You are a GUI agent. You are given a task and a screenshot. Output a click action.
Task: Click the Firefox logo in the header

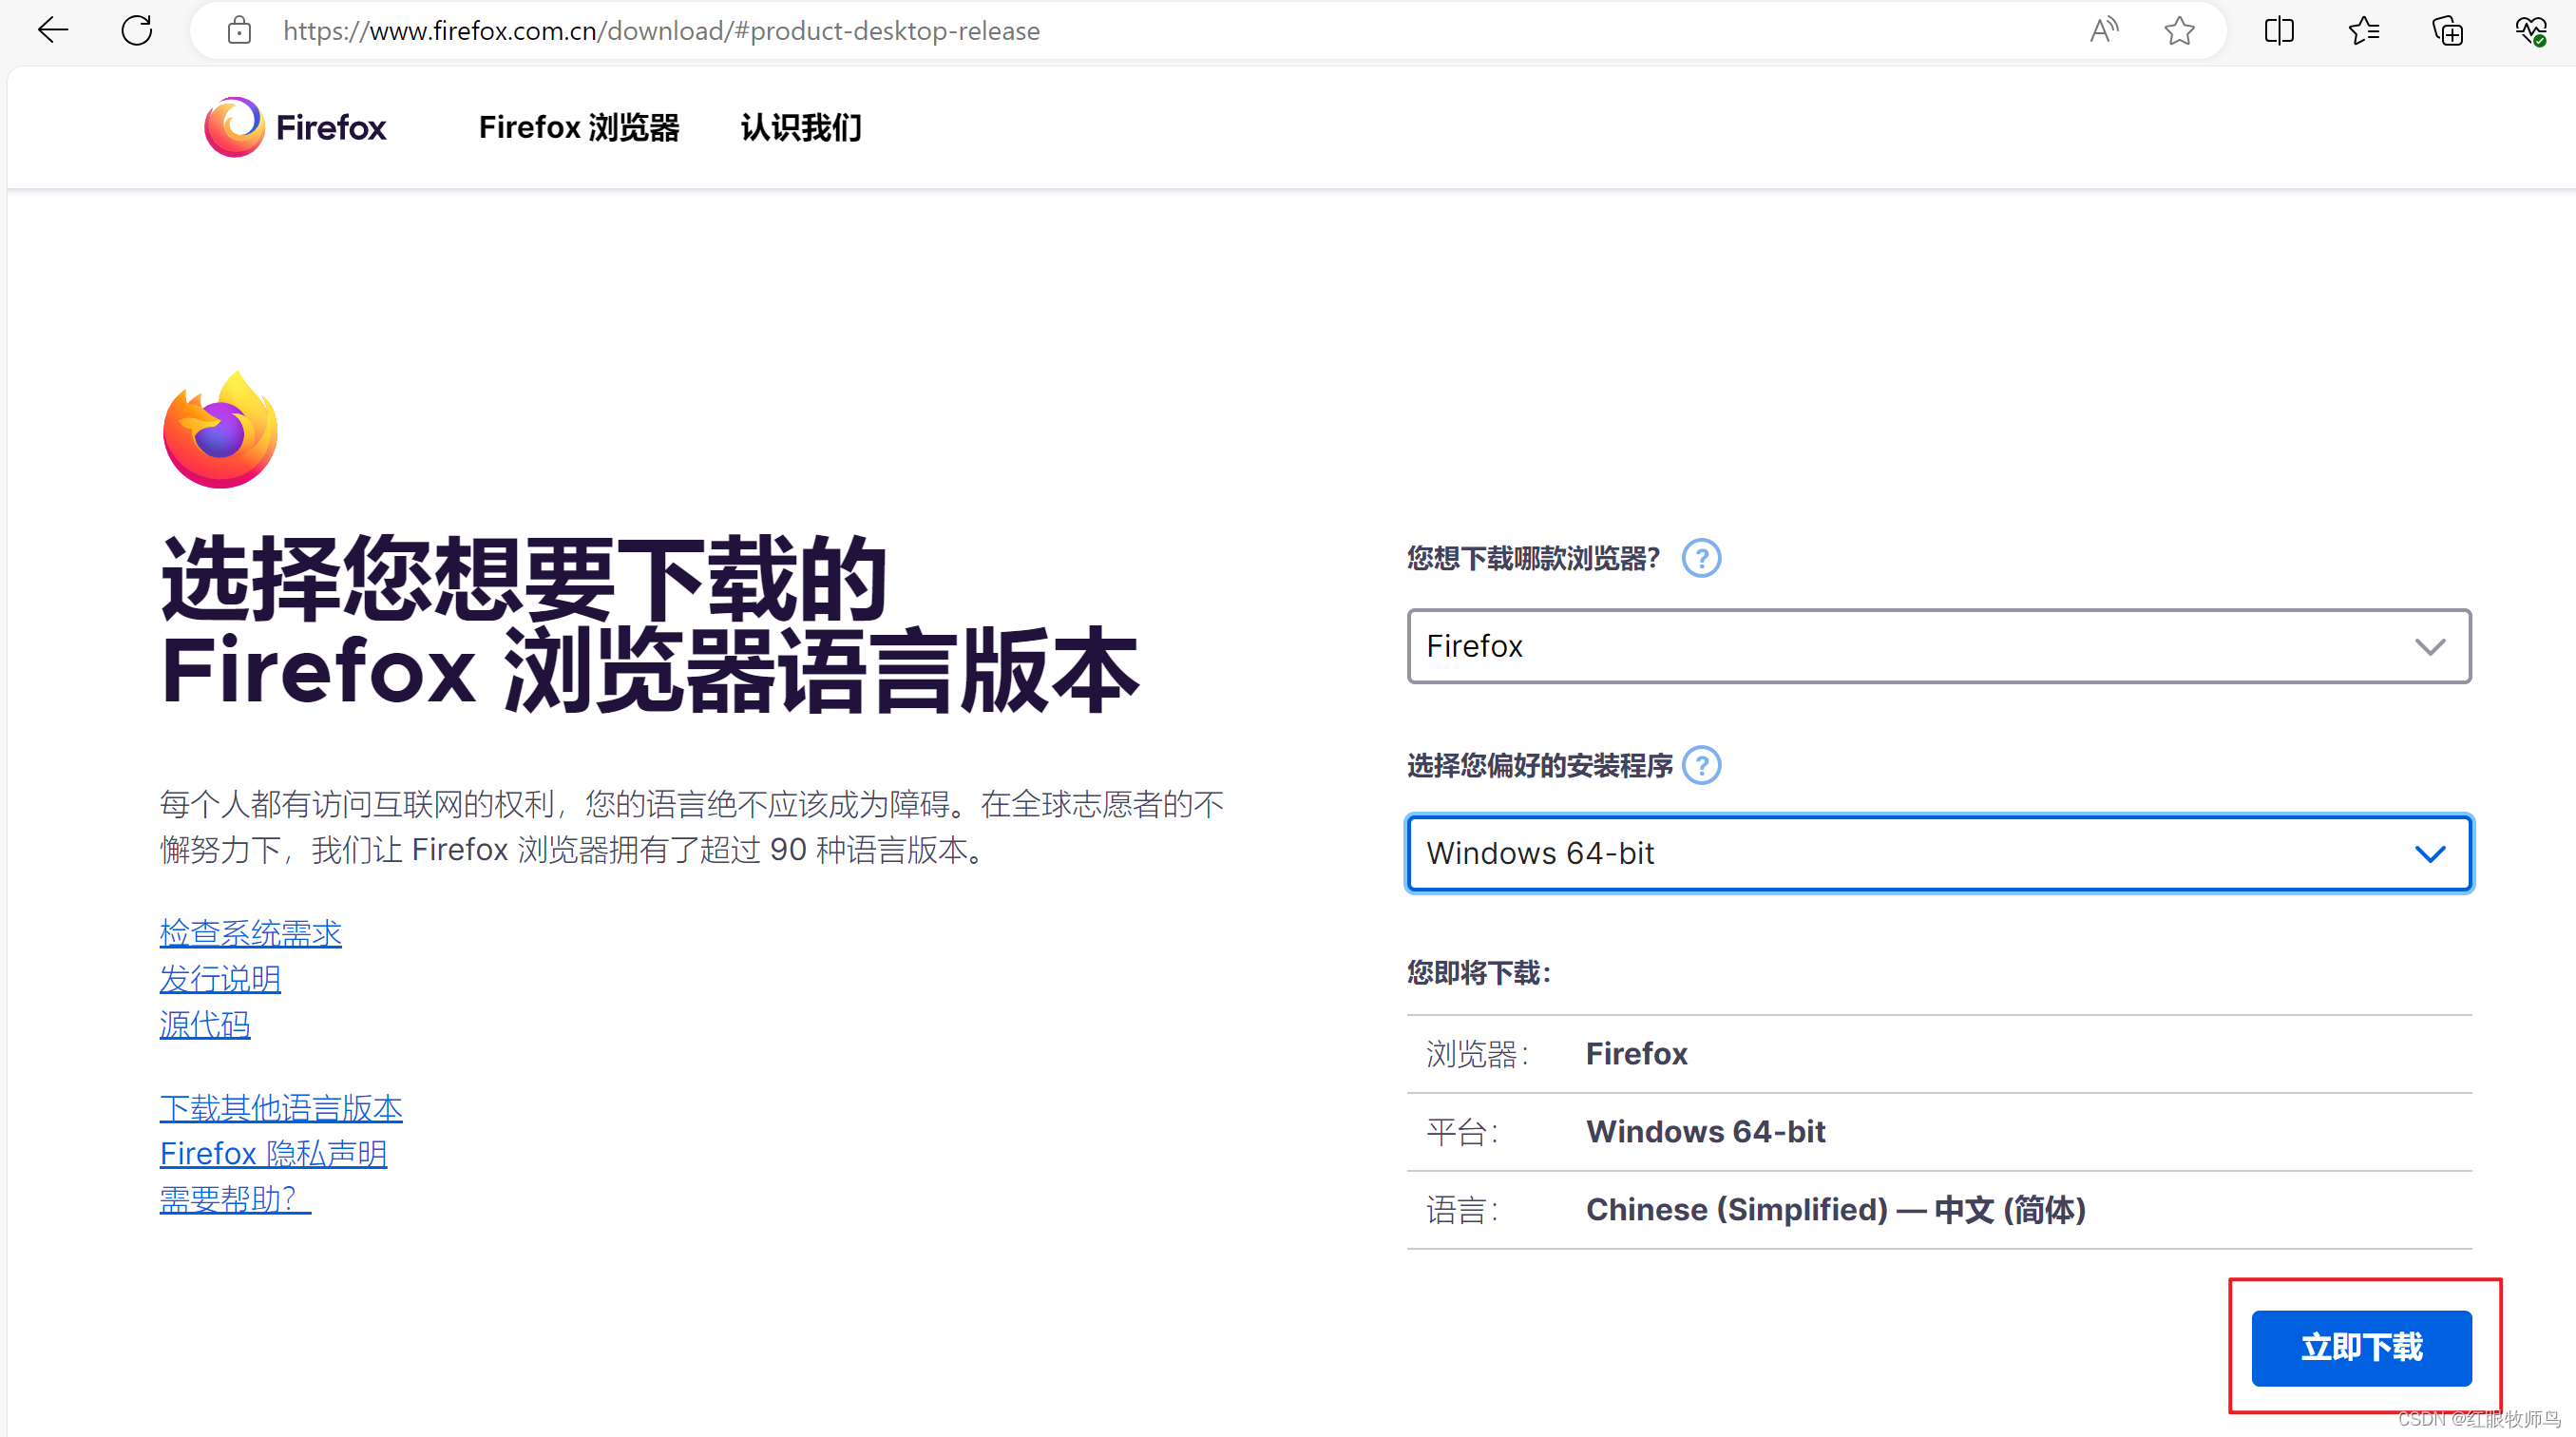295,127
